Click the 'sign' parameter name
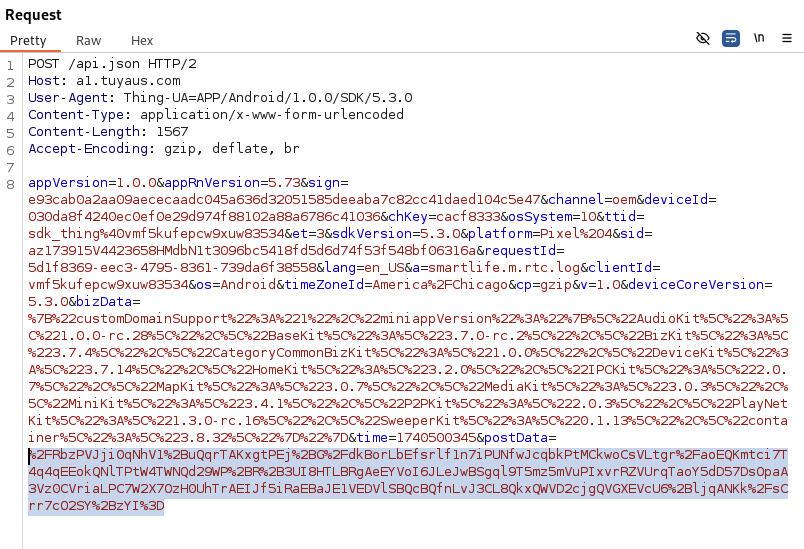 [x=324, y=182]
